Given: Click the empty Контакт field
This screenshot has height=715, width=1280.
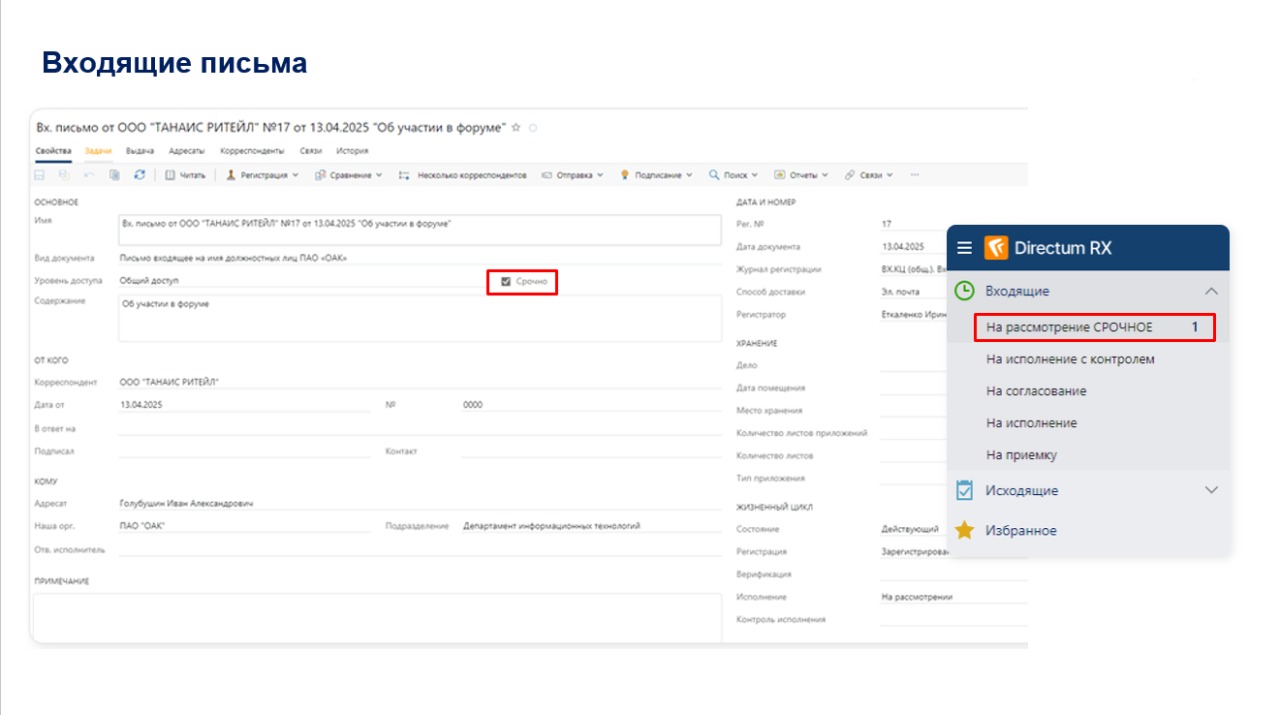Looking at the screenshot, I should point(591,451).
